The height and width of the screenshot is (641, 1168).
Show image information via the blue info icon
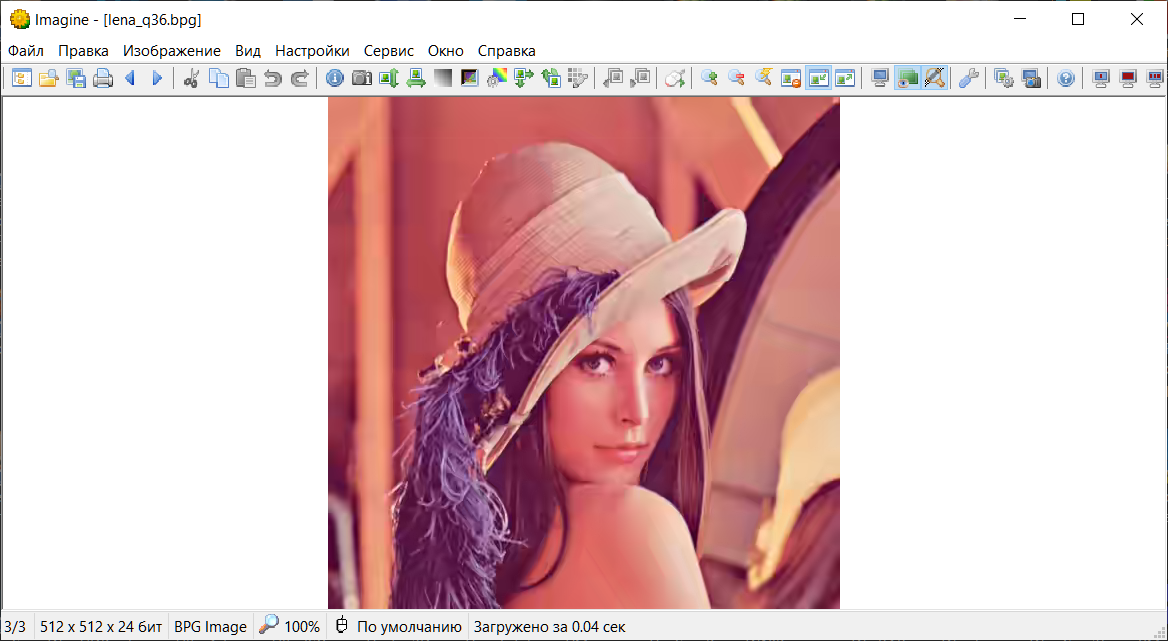coord(334,77)
